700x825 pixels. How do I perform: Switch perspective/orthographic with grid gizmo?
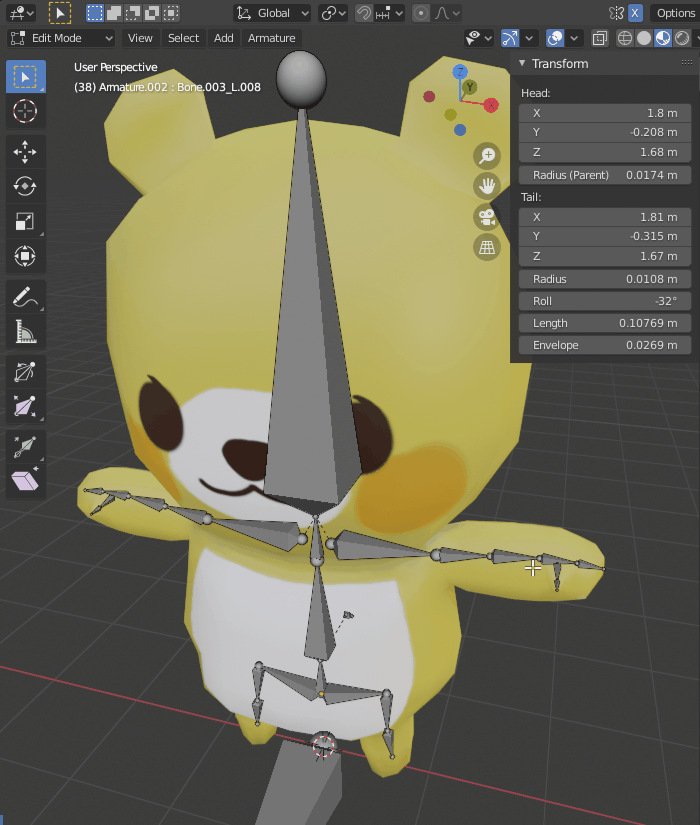tap(487, 247)
